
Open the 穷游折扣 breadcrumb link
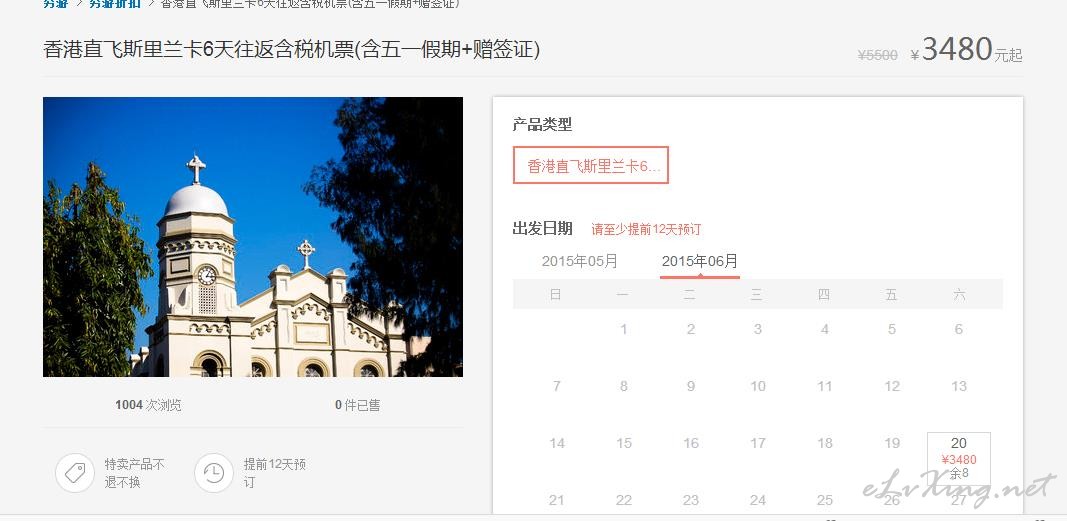coord(115,3)
